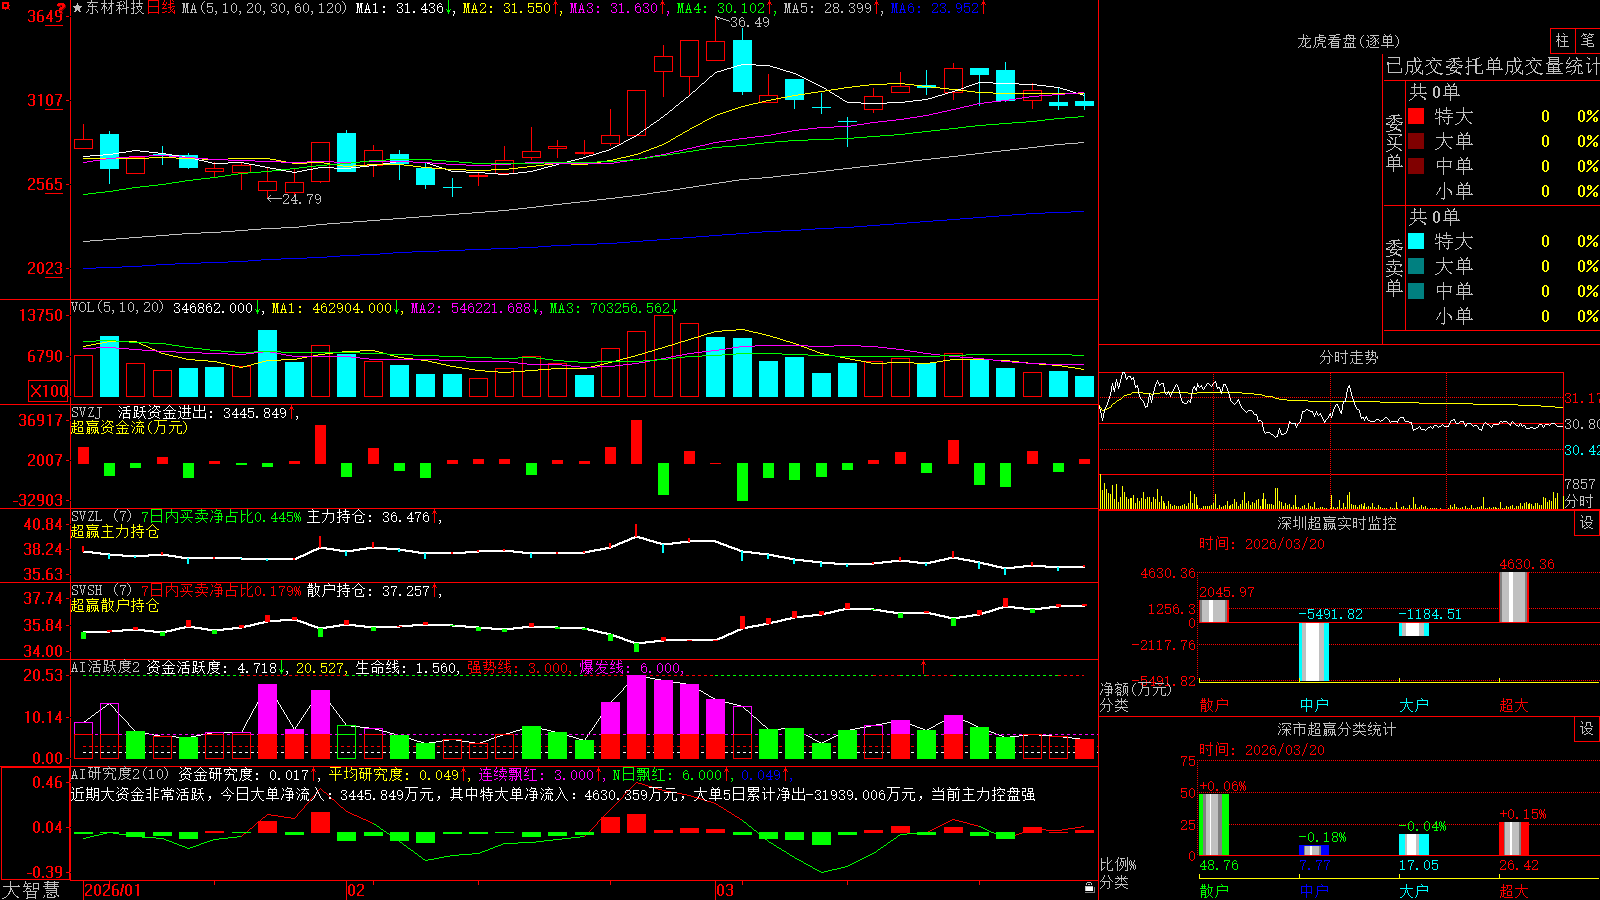This screenshot has width=1600, height=900.
Task: Click the 爆发线: 6.000 value
Action: [x=631, y=668]
